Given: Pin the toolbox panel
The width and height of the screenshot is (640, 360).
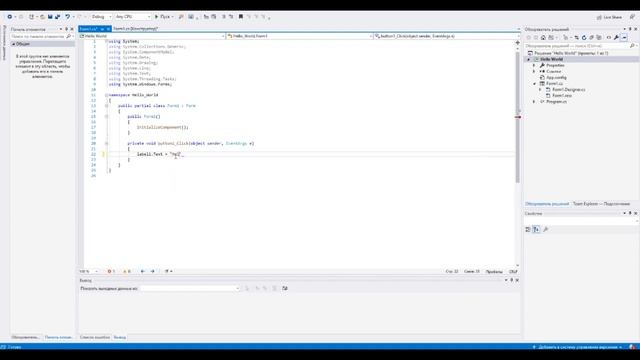Looking at the screenshot, I should (x=67, y=29).
